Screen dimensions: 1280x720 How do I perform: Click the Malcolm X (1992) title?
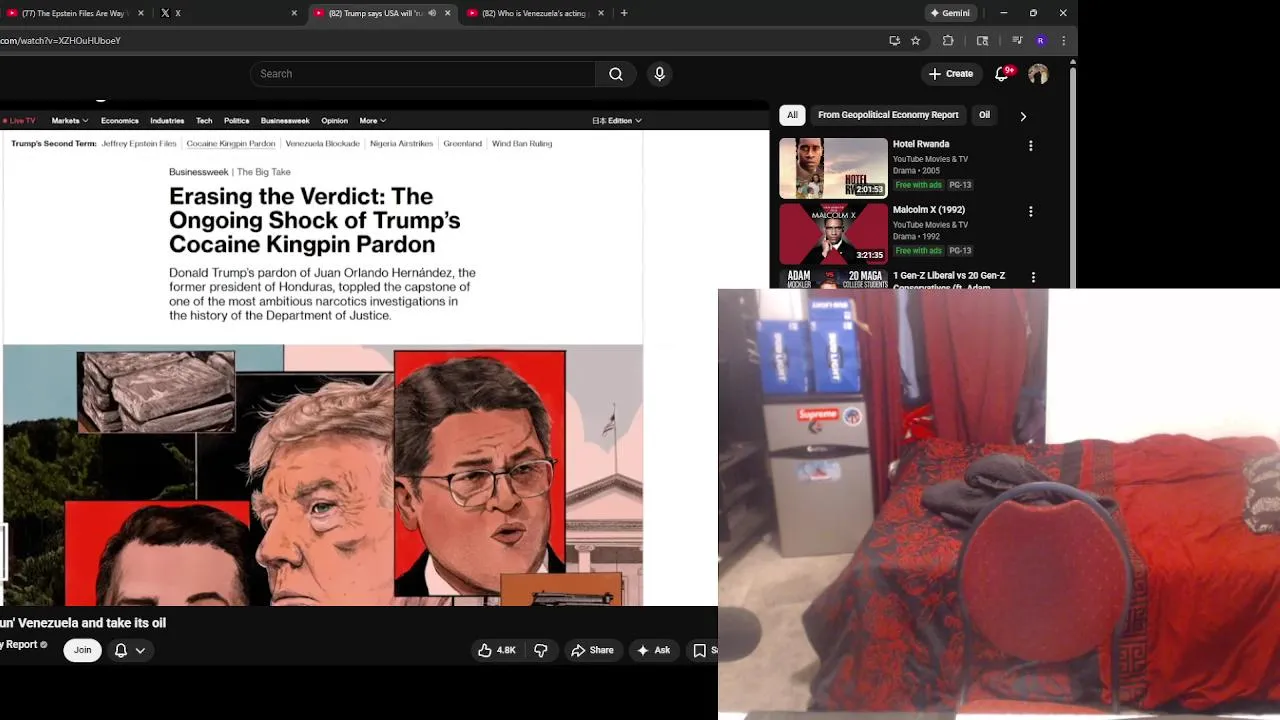(929, 210)
